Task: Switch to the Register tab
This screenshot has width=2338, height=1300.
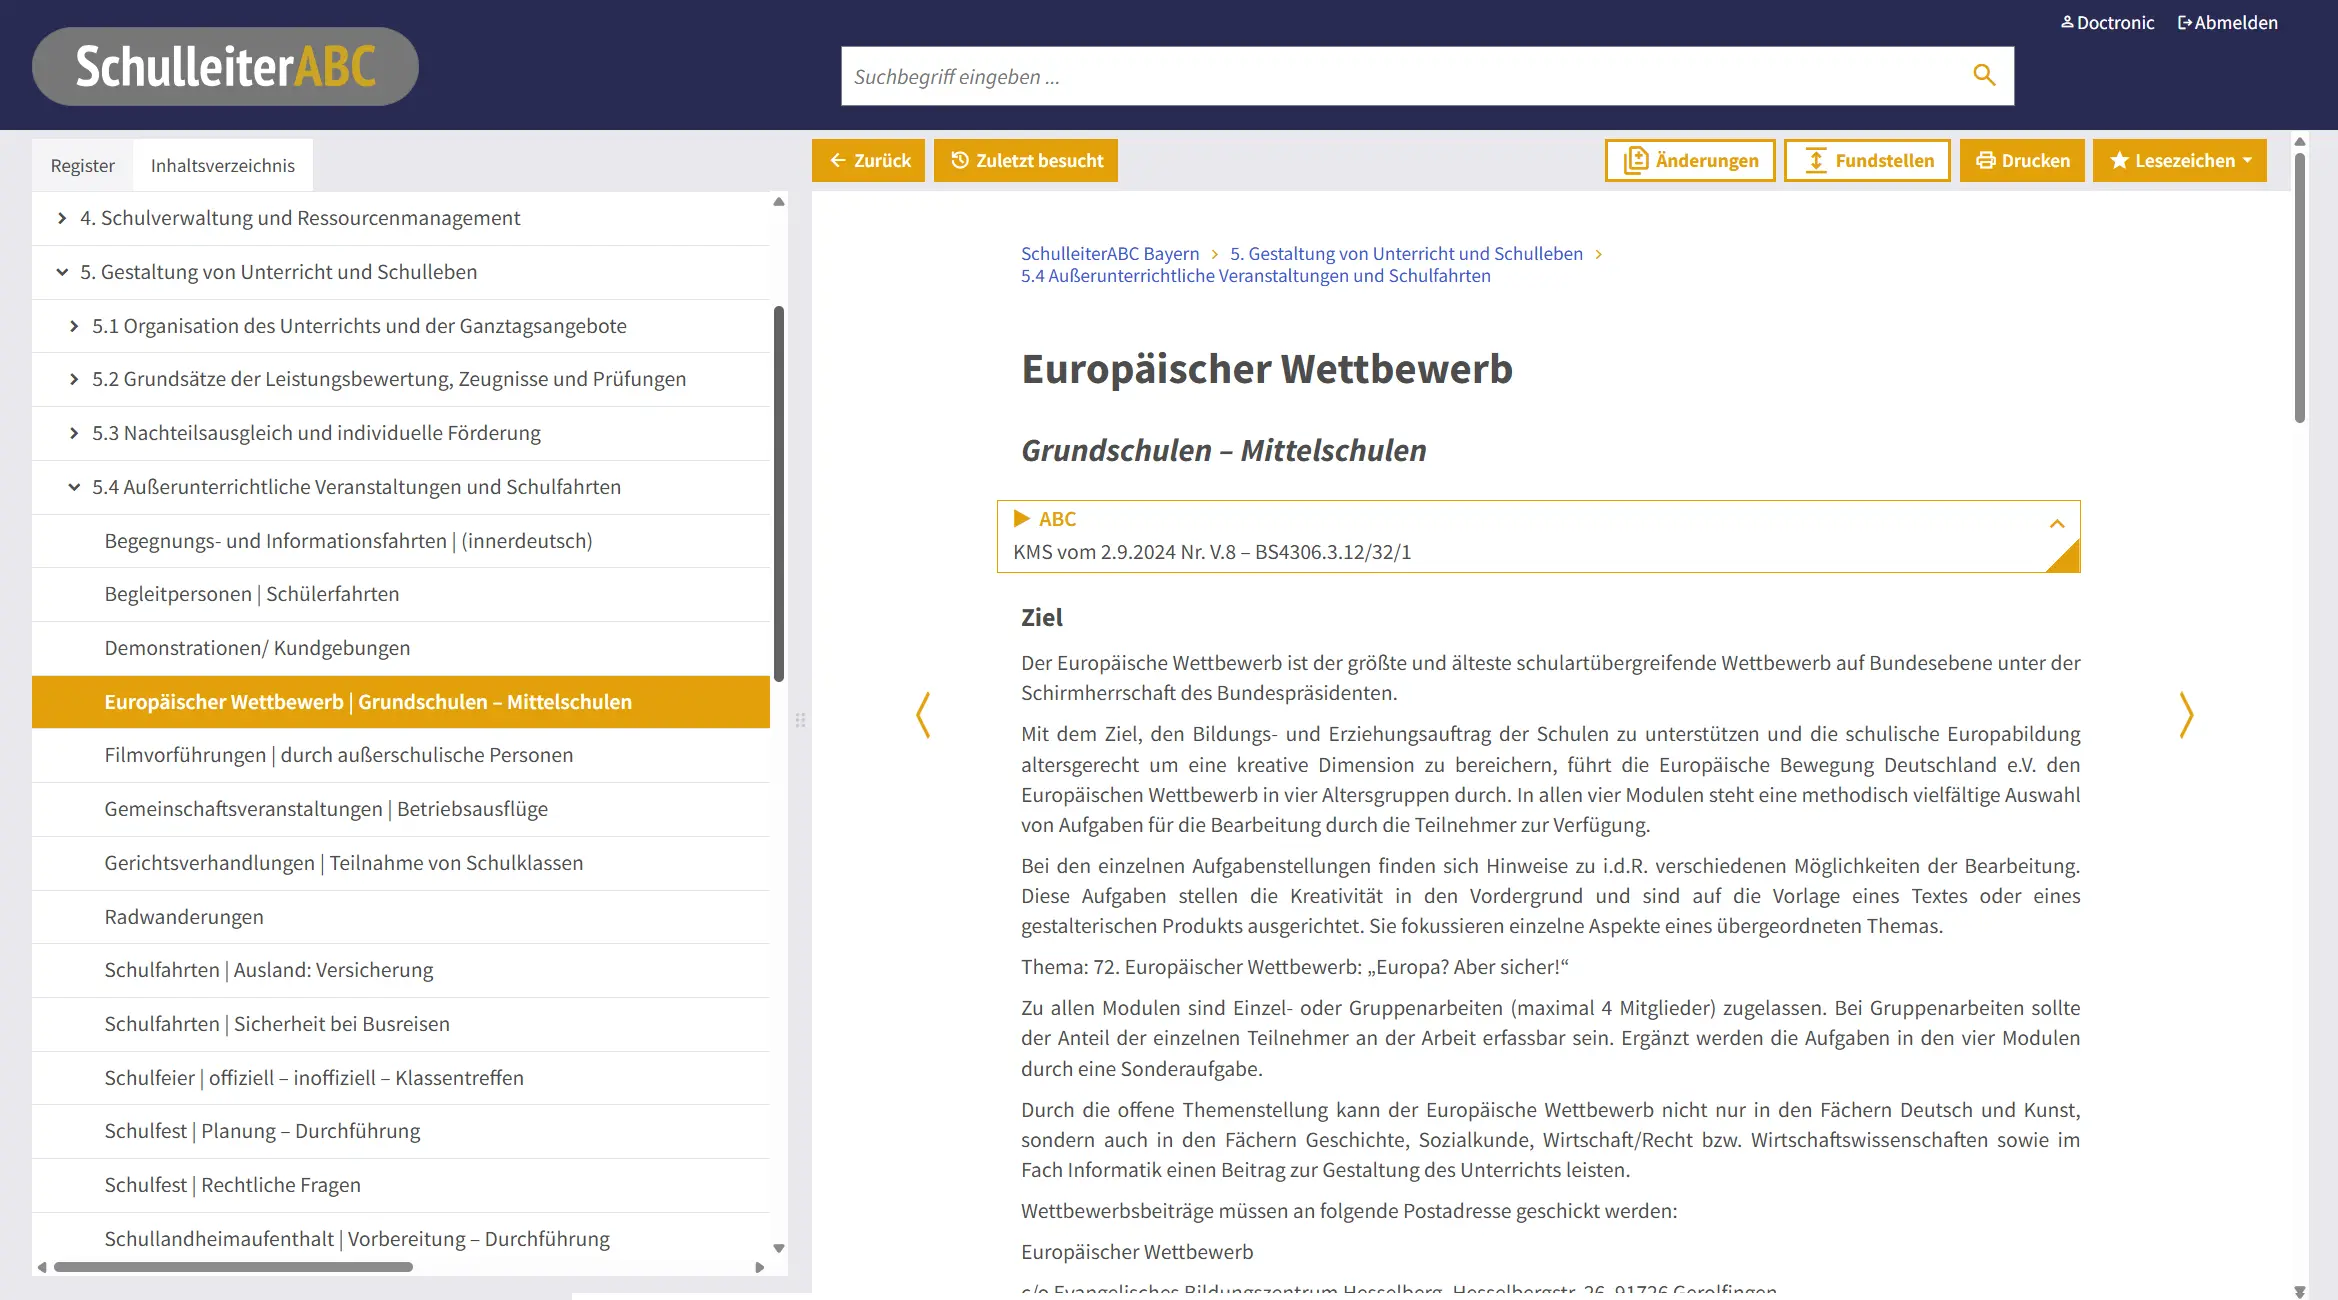Action: 82,165
